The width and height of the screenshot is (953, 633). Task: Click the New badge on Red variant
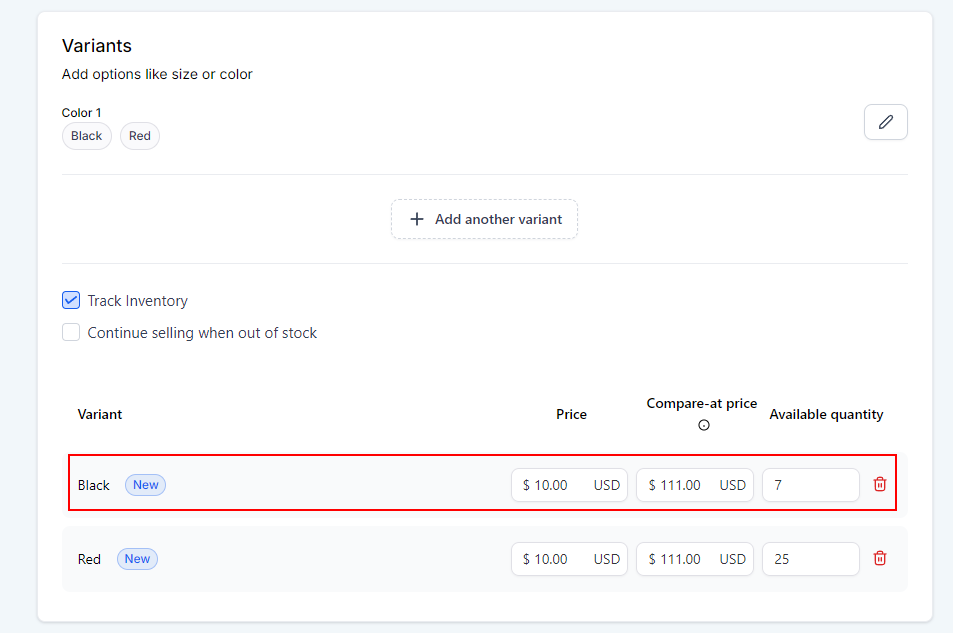137,559
